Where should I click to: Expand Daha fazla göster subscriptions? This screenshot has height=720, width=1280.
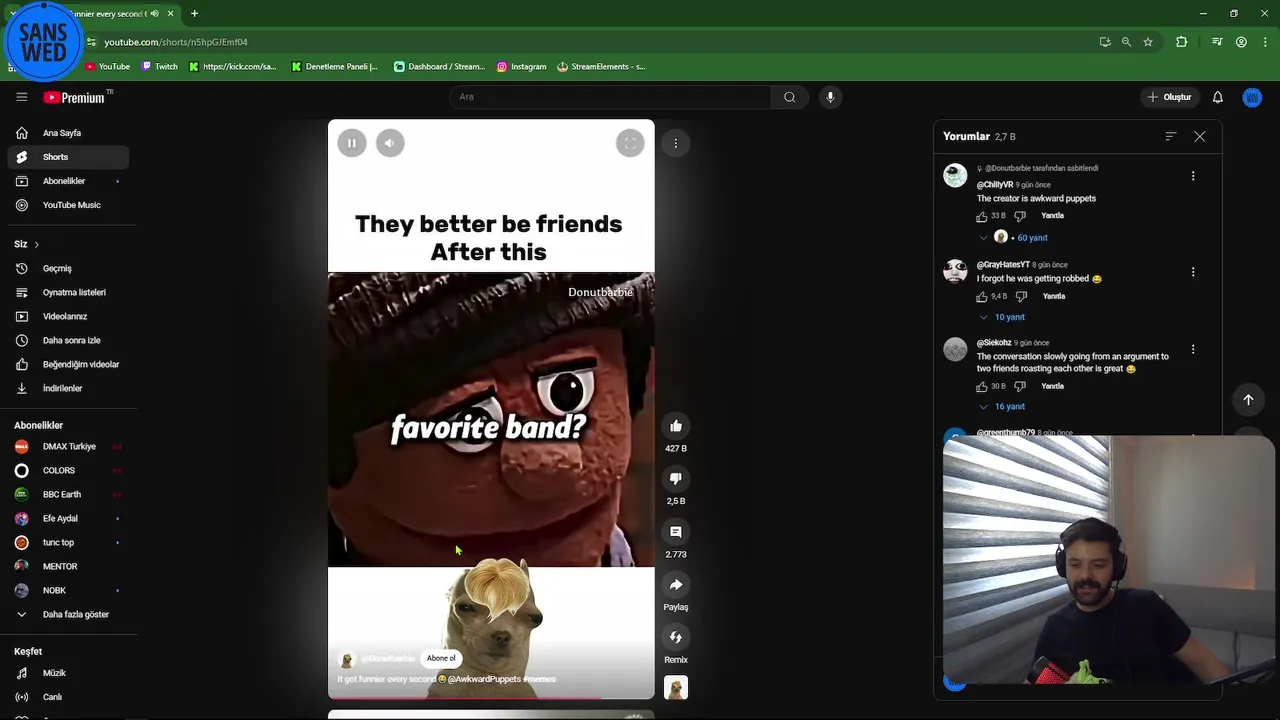click(x=68, y=614)
